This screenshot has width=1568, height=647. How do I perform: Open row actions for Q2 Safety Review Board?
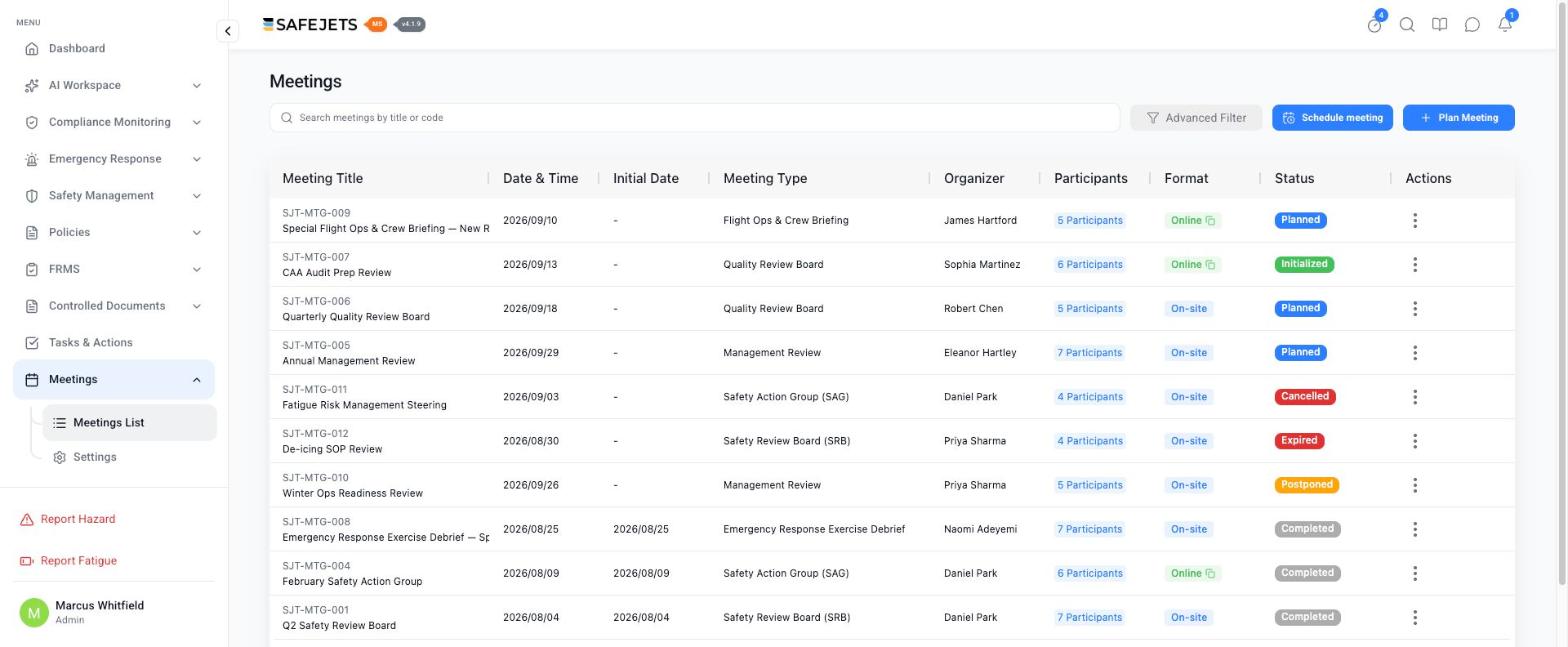pyautogui.click(x=1414, y=617)
